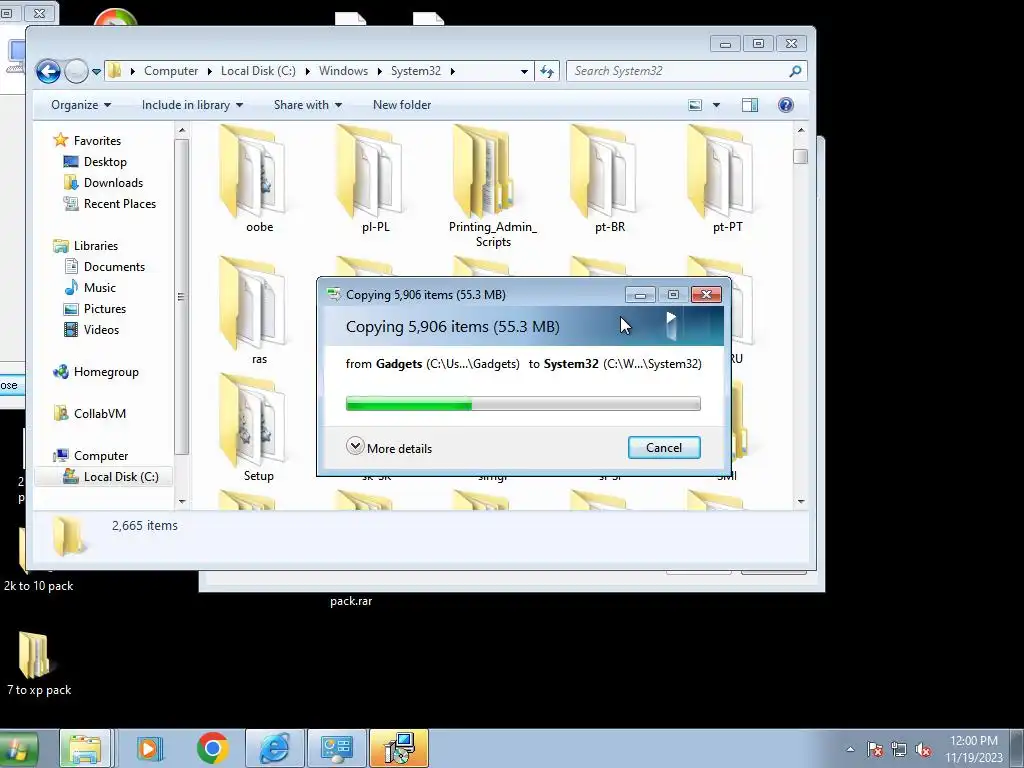Cancel the file copy operation
1024x768 pixels.
click(664, 448)
